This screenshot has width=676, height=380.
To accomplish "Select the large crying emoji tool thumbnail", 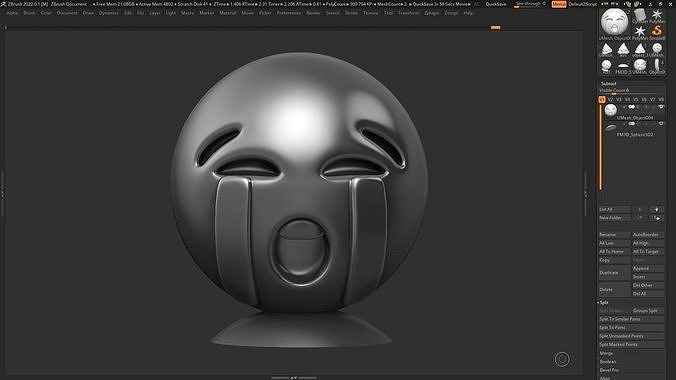I will click(614, 22).
